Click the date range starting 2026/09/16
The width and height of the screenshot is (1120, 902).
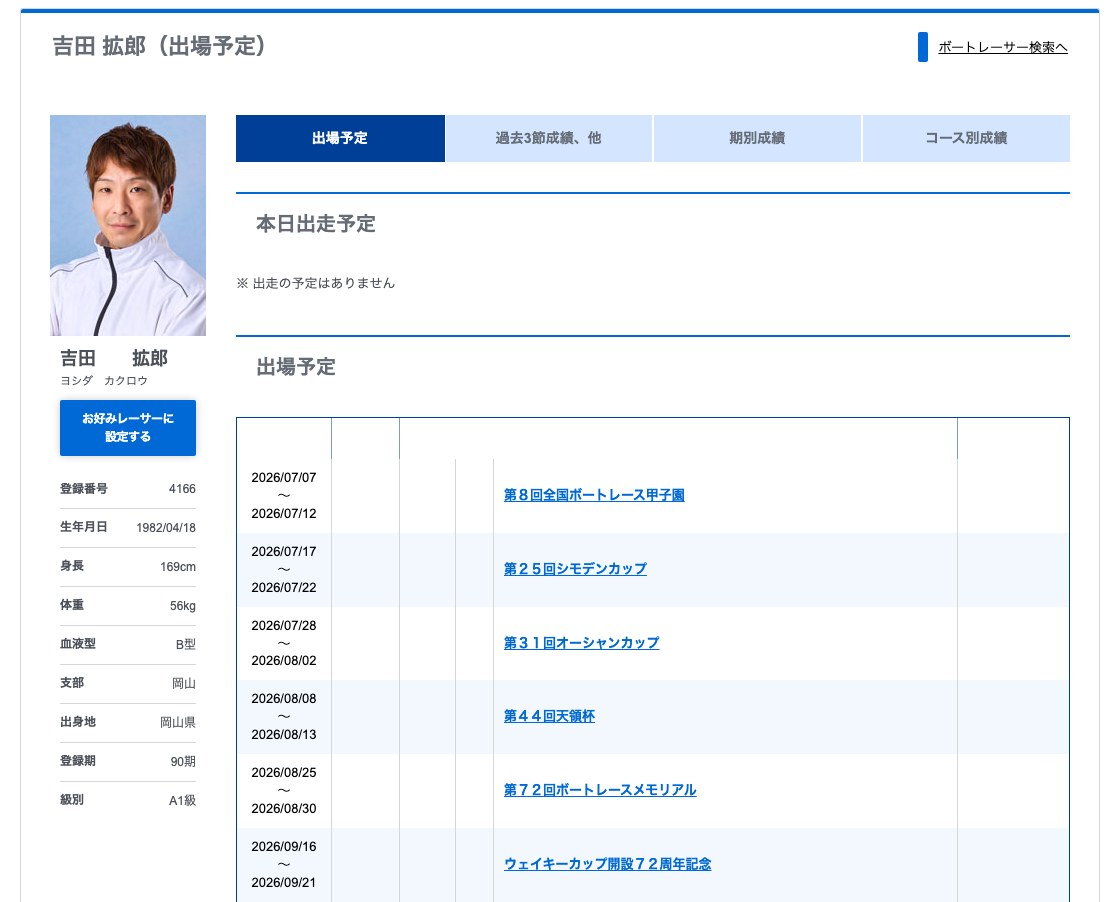click(x=284, y=864)
